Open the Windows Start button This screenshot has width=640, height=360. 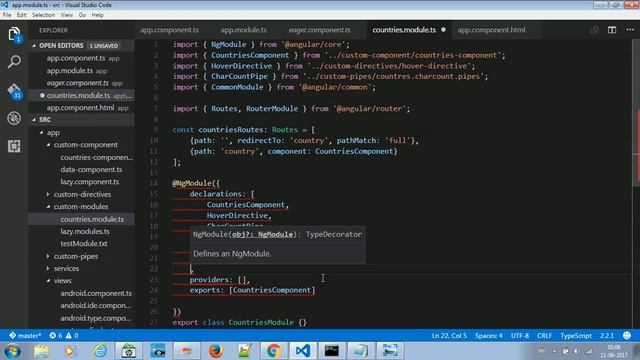(12, 351)
